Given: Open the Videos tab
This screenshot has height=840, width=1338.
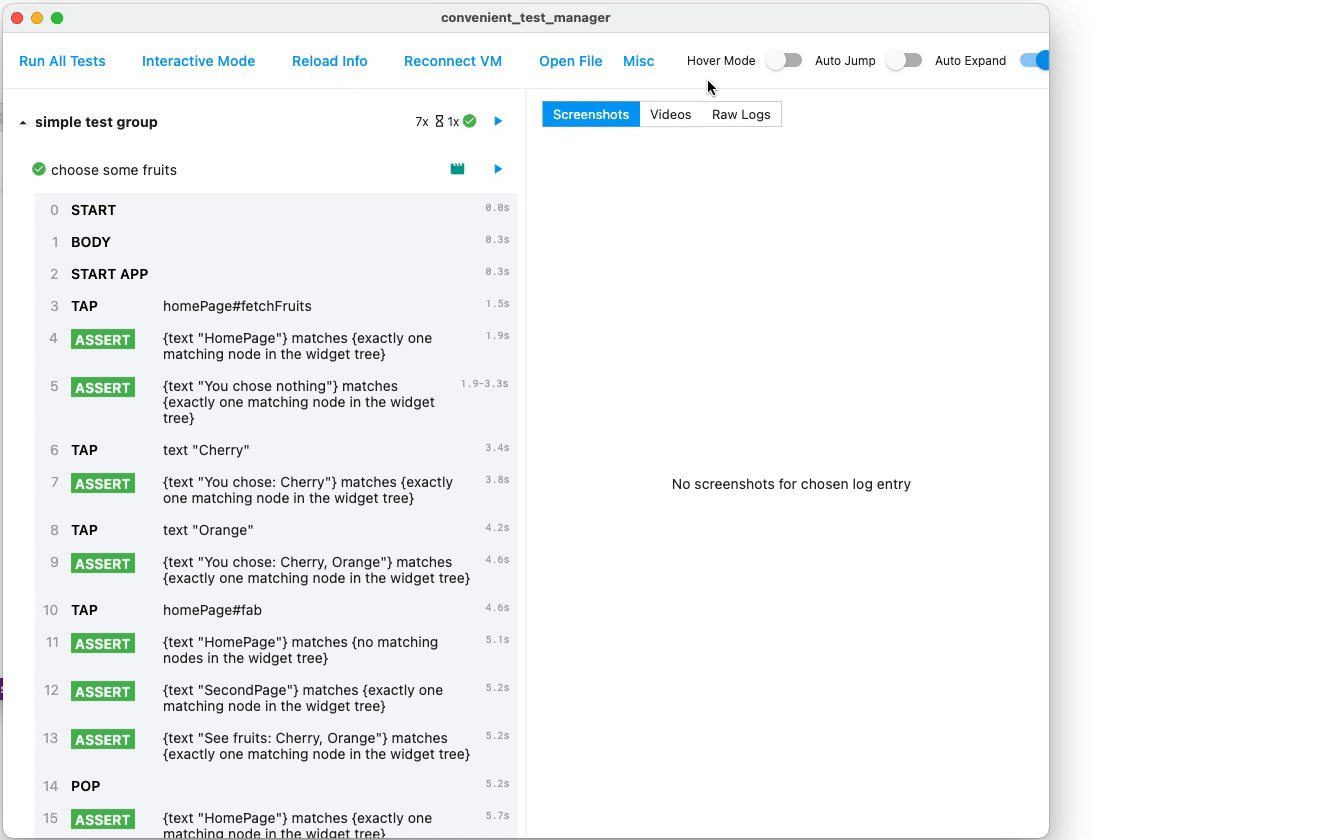Looking at the screenshot, I should pos(671,114).
